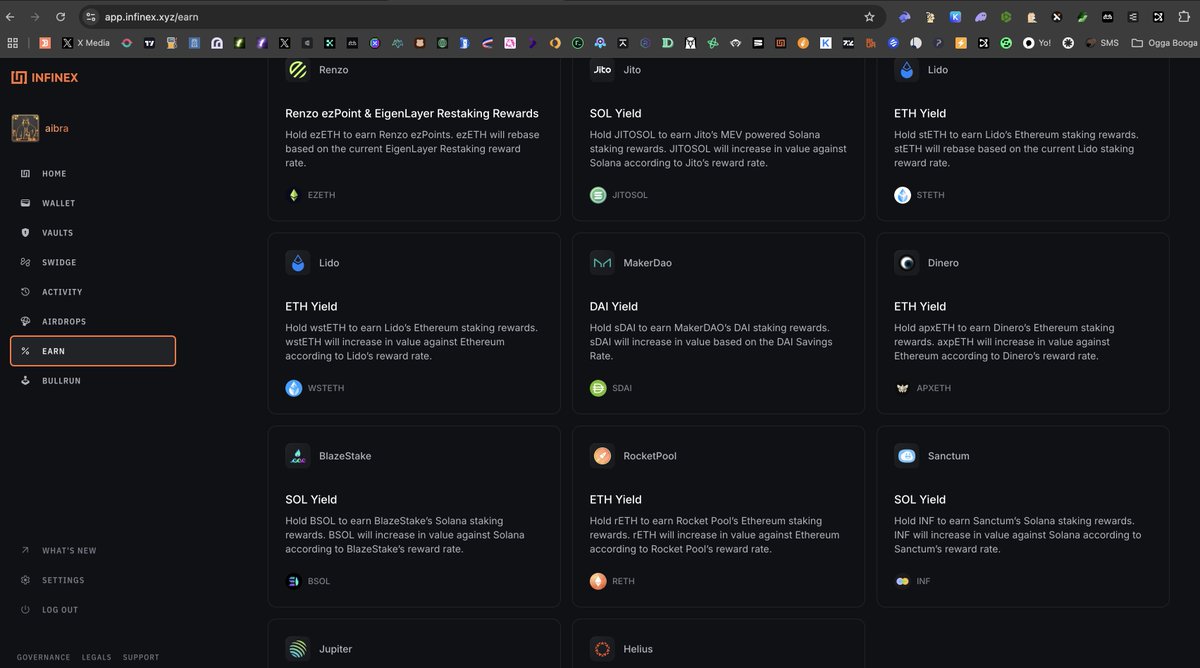Click the BSOL token icon

294,581
